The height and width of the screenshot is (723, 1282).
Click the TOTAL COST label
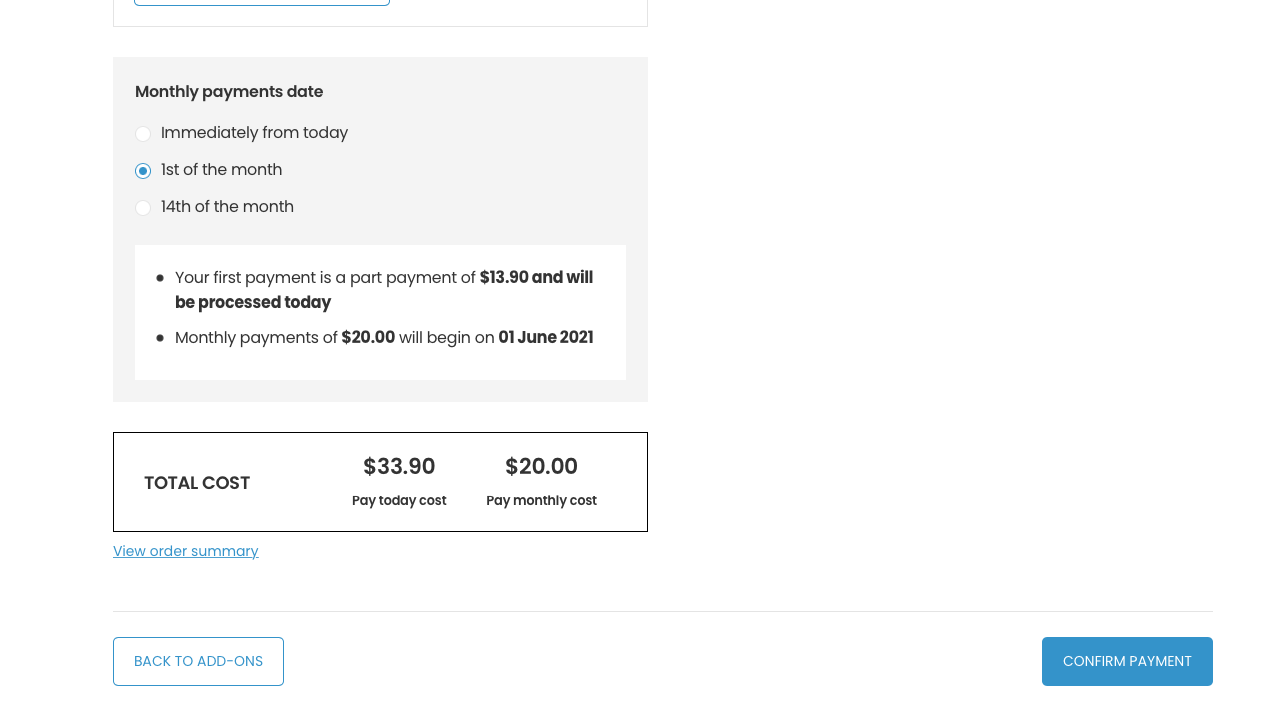pos(197,483)
